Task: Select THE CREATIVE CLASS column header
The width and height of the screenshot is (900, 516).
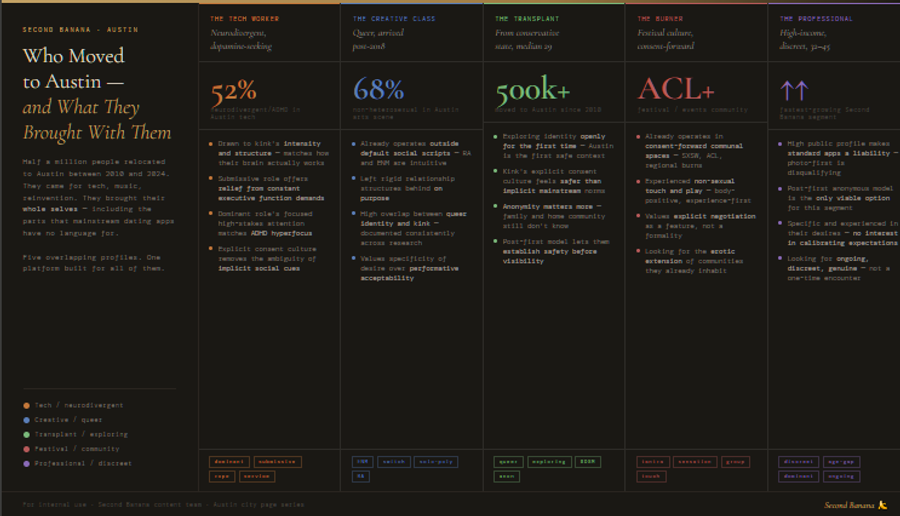Action: (394, 19)
